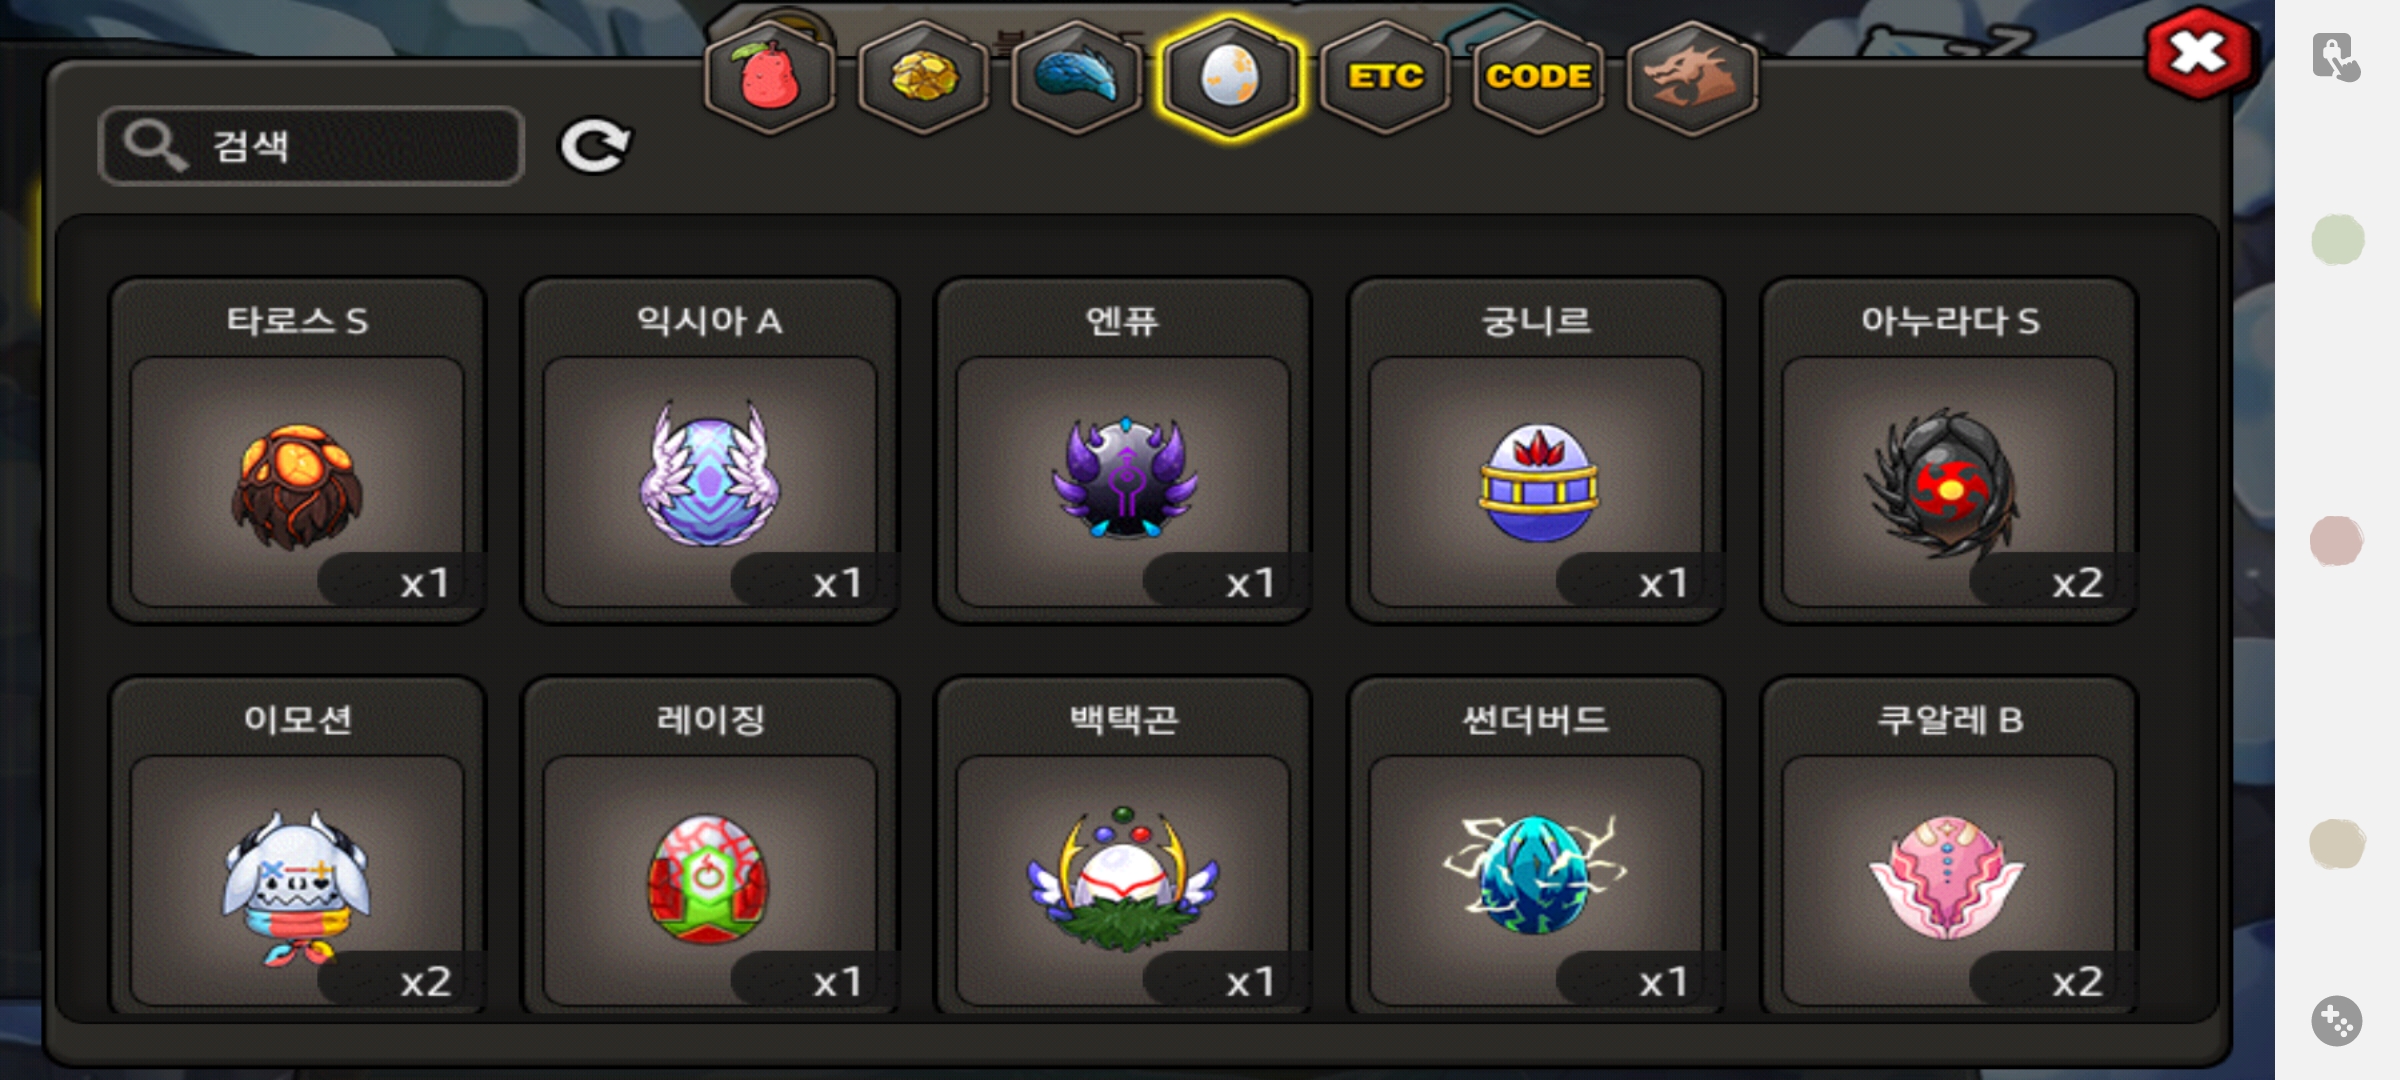2400x1080 pixels.
Task: Choose the 쿠알레 B pink egg
Action: tap(1949, 846)
